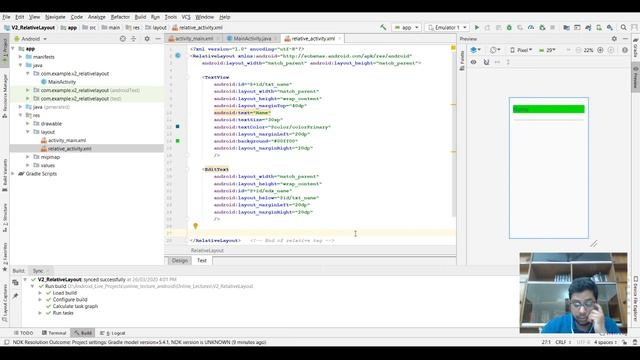The width and height of the screenshot is (640, 360).
Task: Click the lightbulb quick-fix icon in editor
Action: point(196,226)
